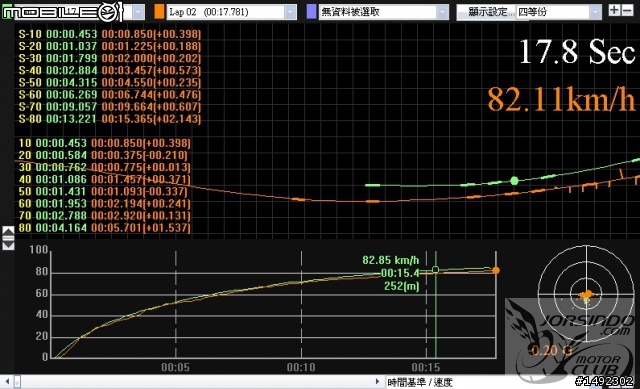Click the S-40 00:02.884 row
The image size is (640, 389).
pyautogui.click(x=110, y=71)
